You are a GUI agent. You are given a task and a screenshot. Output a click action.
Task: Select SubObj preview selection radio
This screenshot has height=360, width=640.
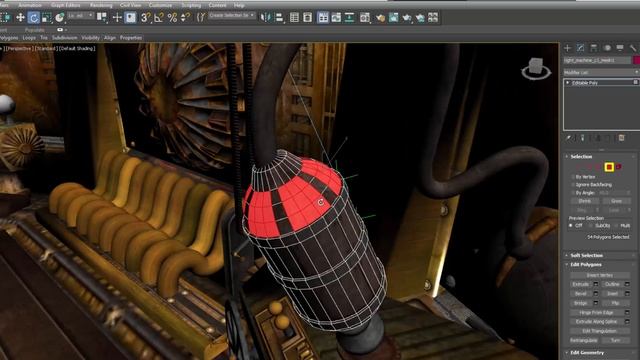[591, 225]
